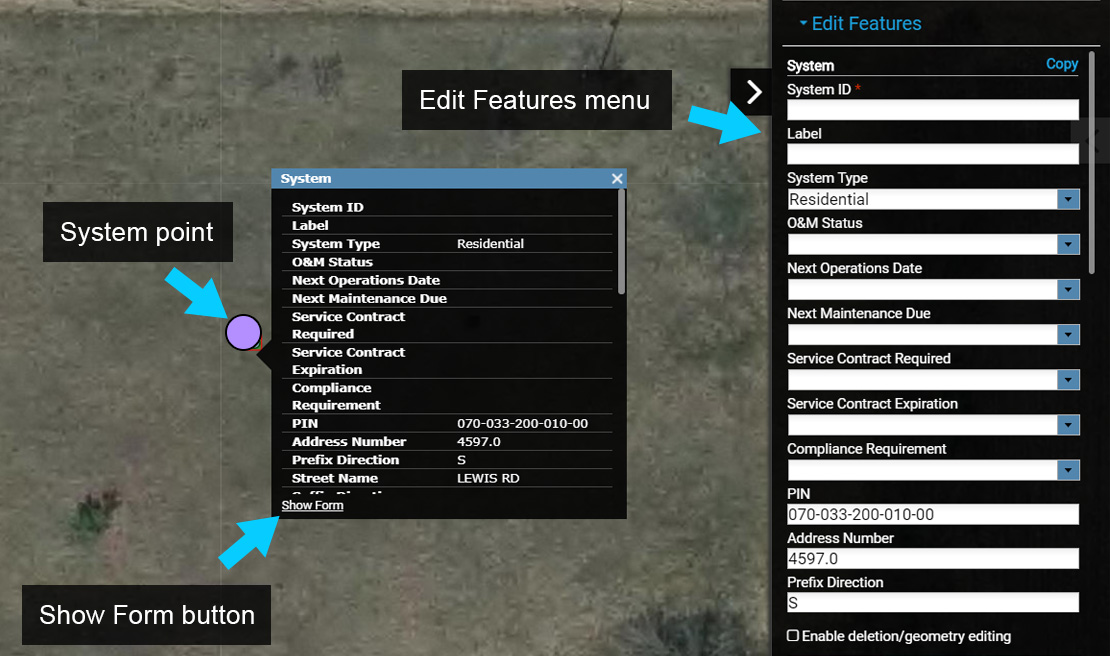Click the purple System point on map
The image size is (1110, 656).
(243, 332)
